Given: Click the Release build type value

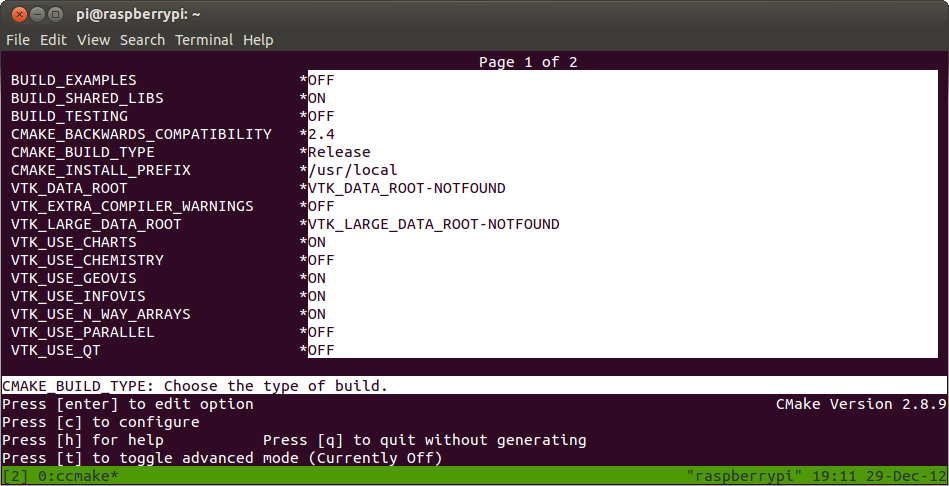Looking at the screenshot, I should point(340,153).
